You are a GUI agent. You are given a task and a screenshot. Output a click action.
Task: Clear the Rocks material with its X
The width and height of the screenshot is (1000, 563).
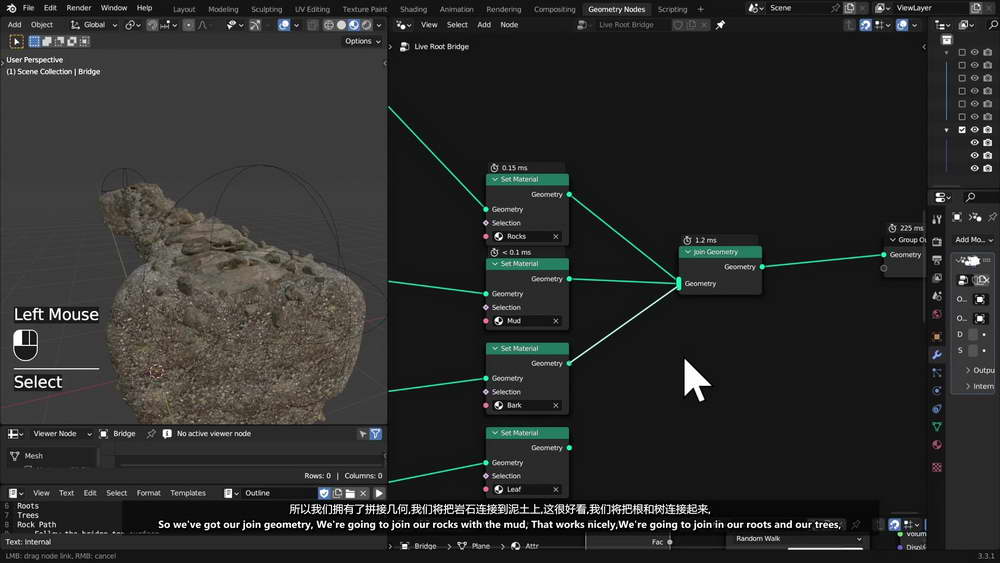click(x=555, y=237)
